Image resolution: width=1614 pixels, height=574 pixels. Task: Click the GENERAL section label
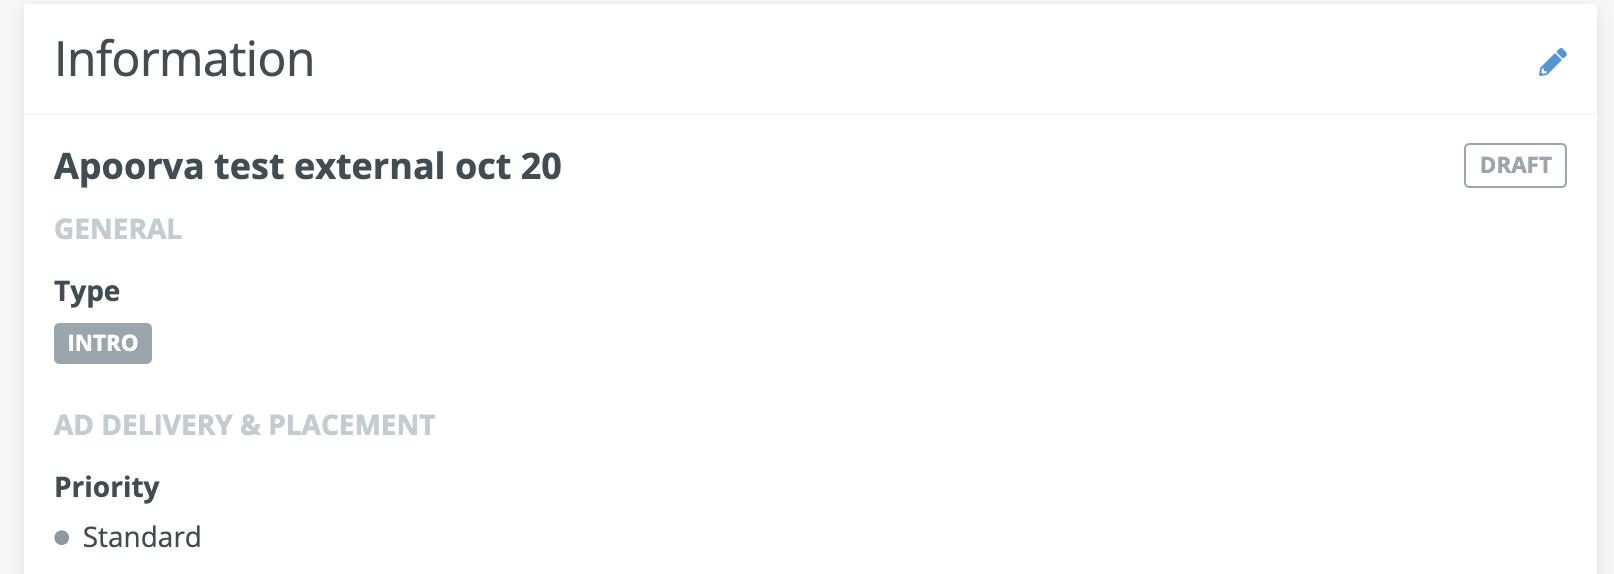pos(118,229)
